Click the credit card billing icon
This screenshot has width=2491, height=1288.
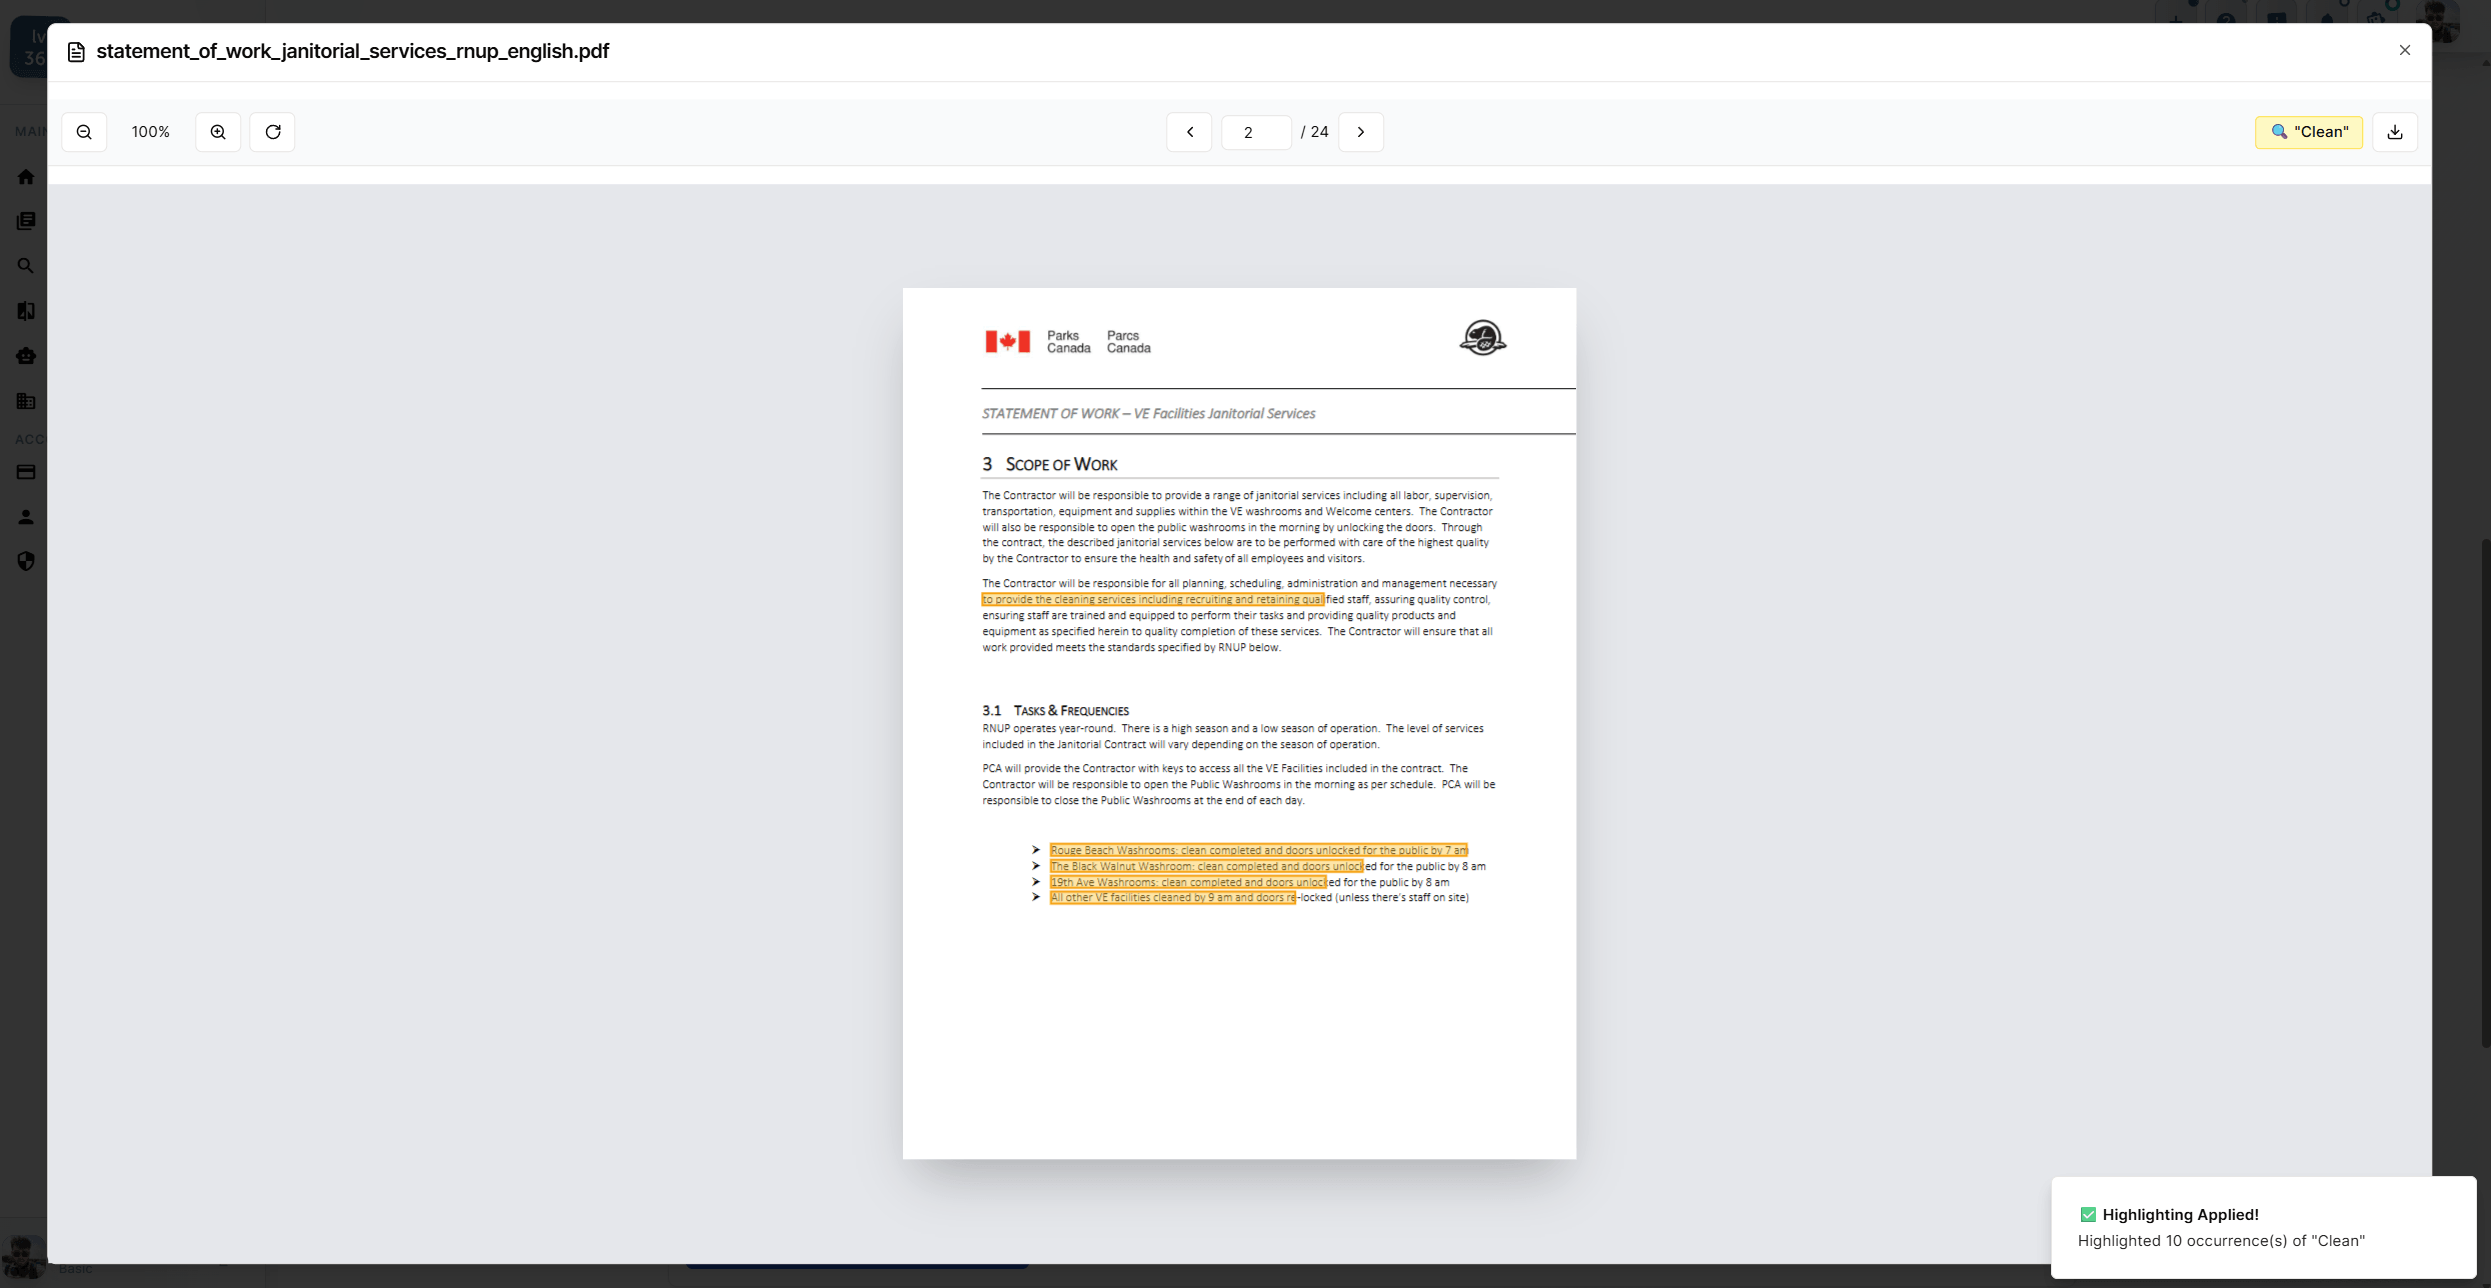click(x=26, y=472)
